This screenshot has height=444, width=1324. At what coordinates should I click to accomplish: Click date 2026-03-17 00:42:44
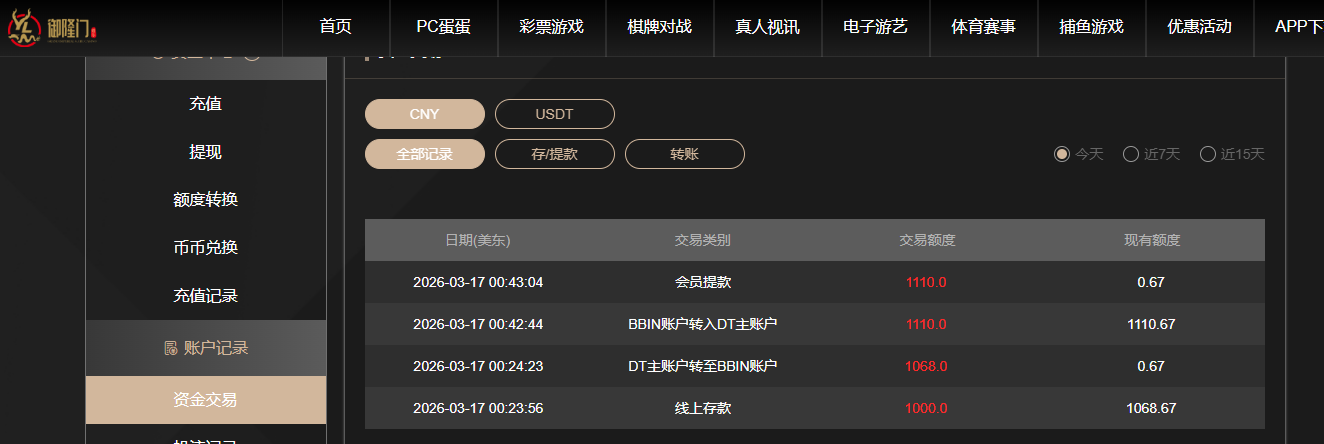point(478,324)
